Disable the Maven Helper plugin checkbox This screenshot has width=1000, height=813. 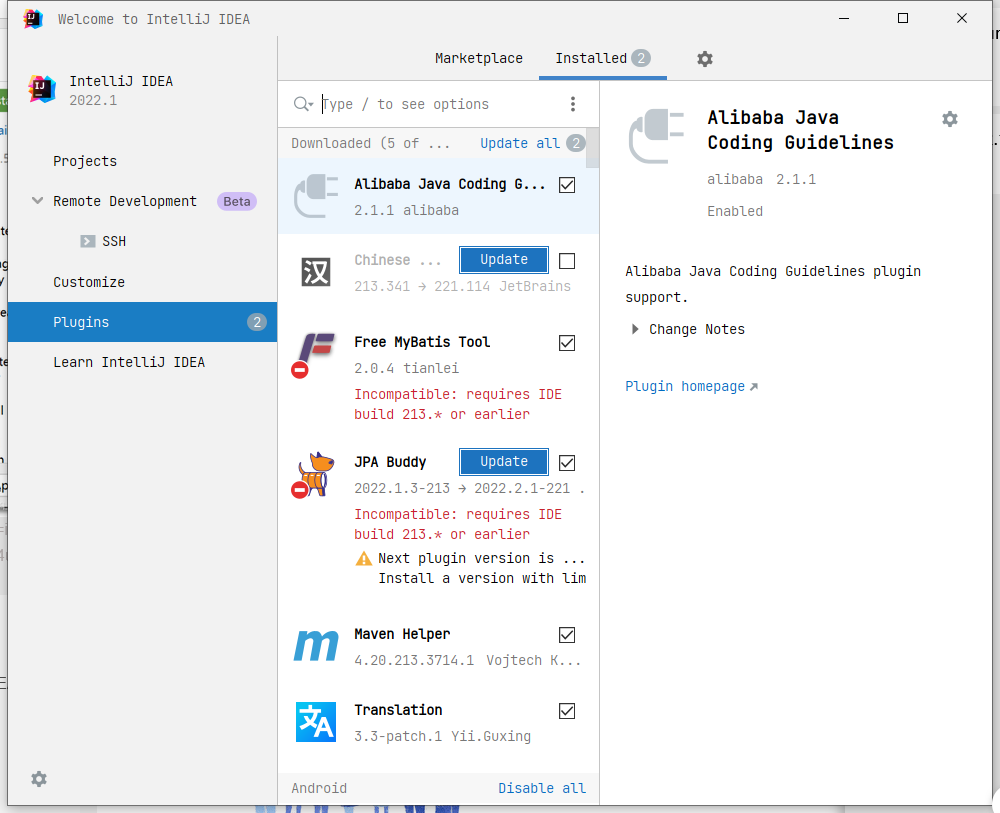567,634
